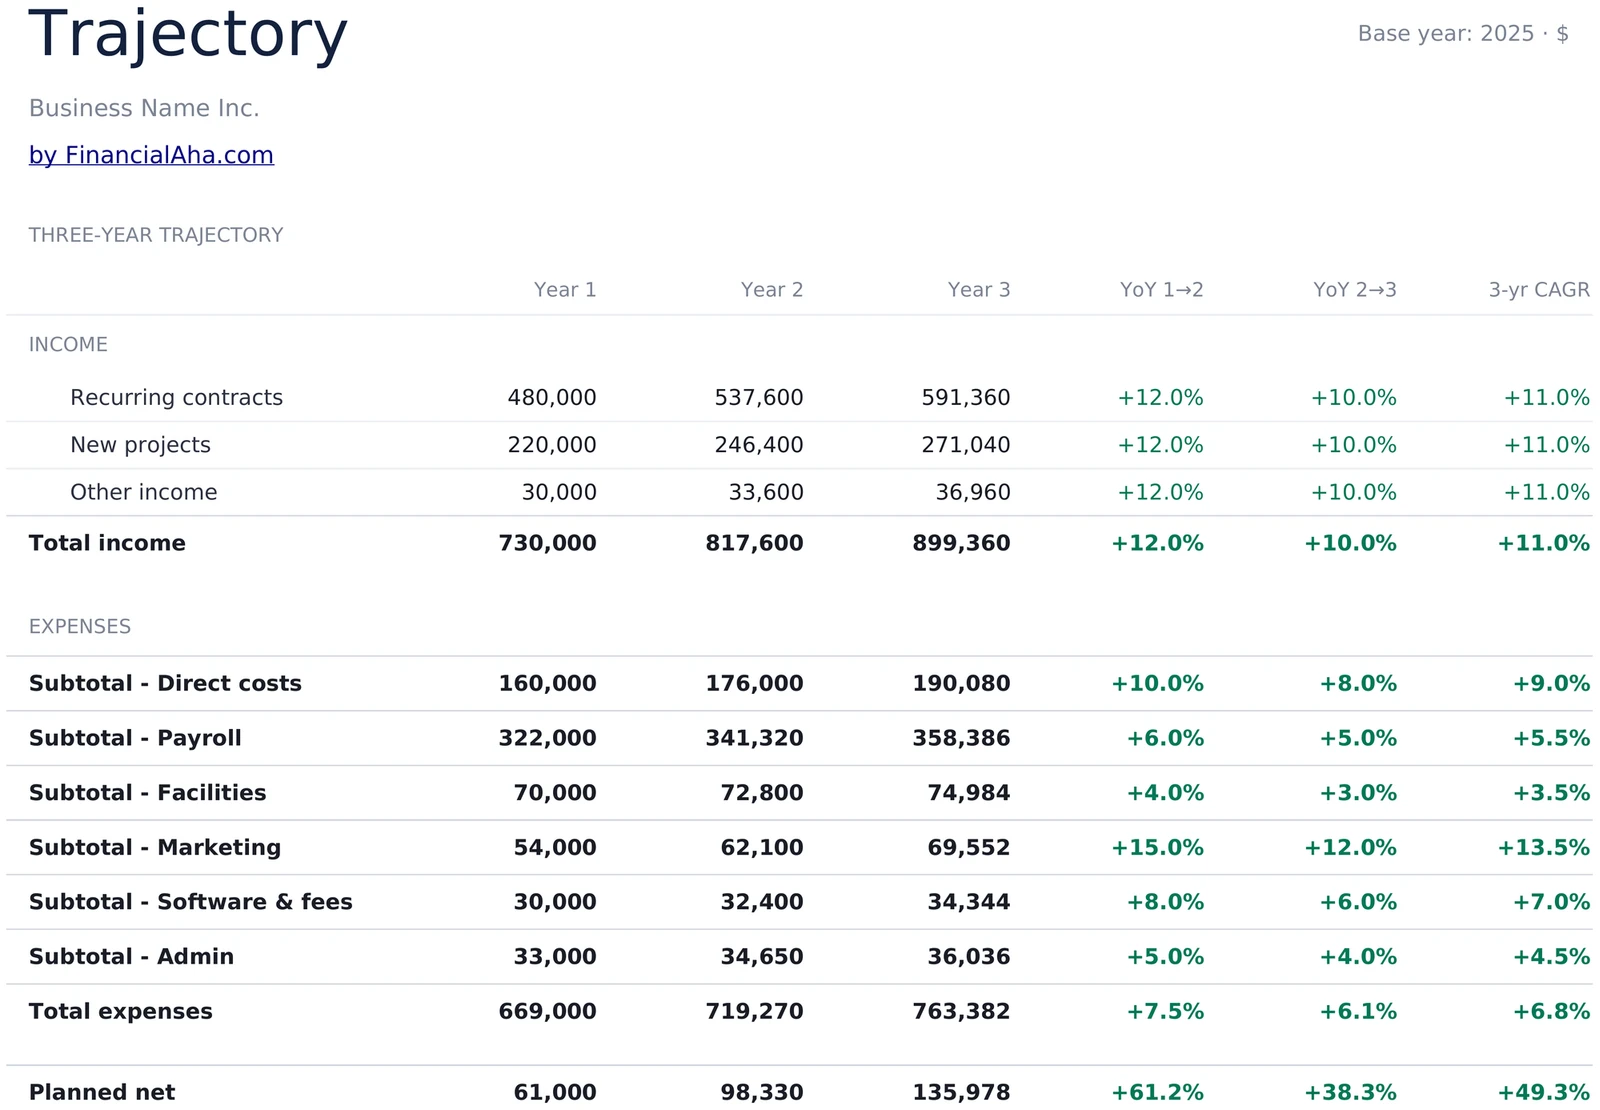Click Payroll Year 3 value 358,386
This screenshot has height=1110, width=1600.
(x=962, y=738)
